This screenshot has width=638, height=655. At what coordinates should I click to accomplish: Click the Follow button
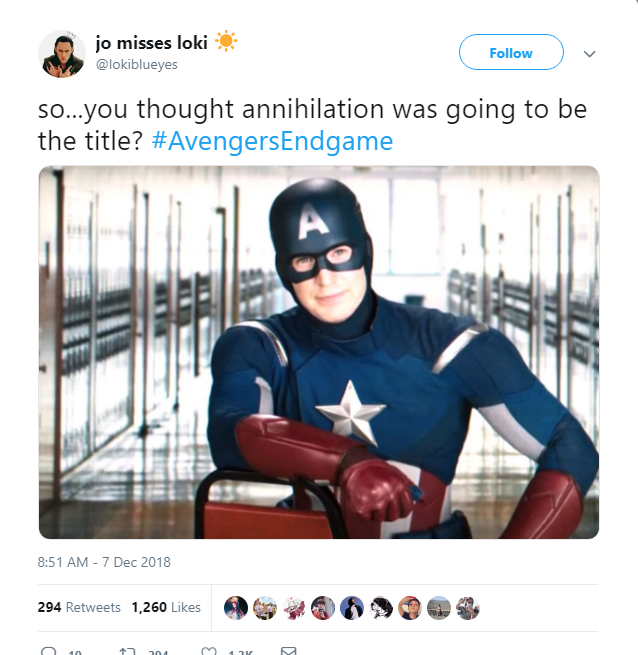(511, 52)
